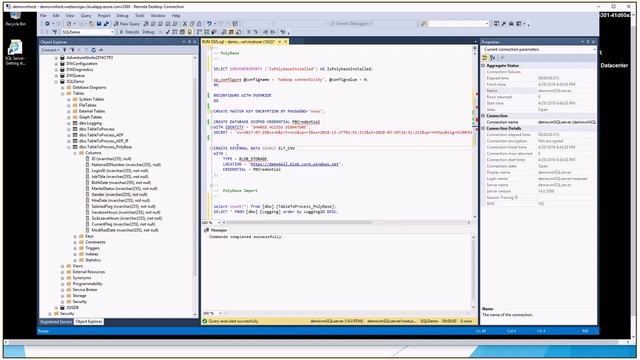The image size is (640, 360).
Task: Open the File menu
Action: (x=43, y=16)
